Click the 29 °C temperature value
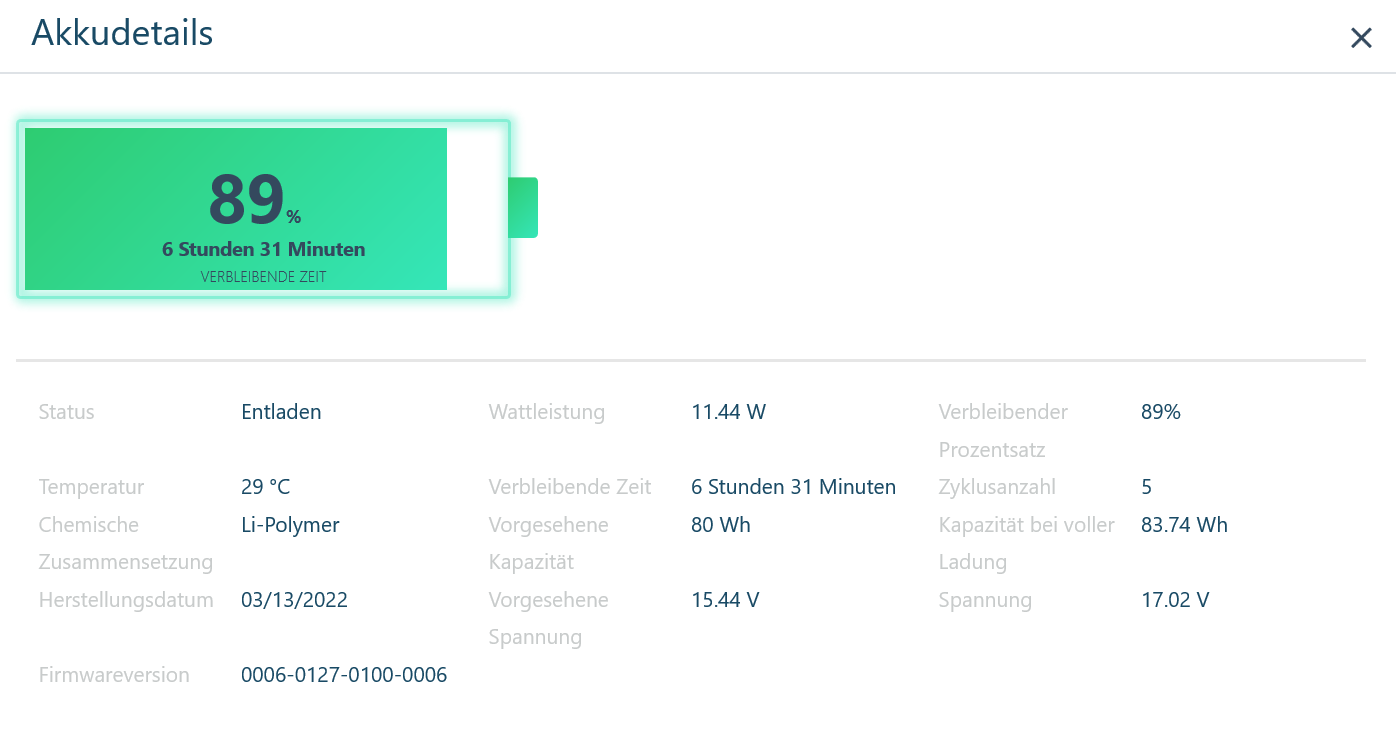The height and width of the screenshot is (733, 1396). (x=265, y=487)
